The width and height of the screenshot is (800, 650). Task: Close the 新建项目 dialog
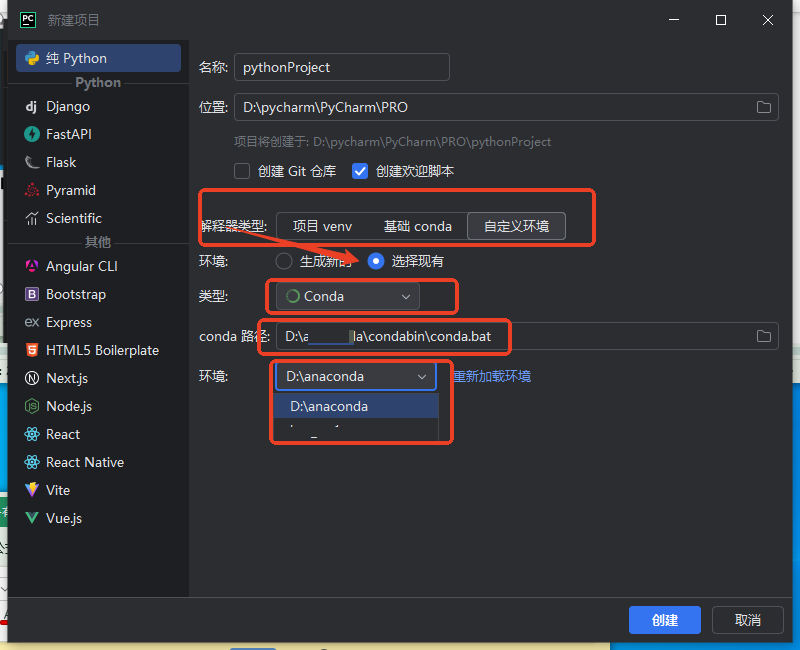click(x=768, y=20)
